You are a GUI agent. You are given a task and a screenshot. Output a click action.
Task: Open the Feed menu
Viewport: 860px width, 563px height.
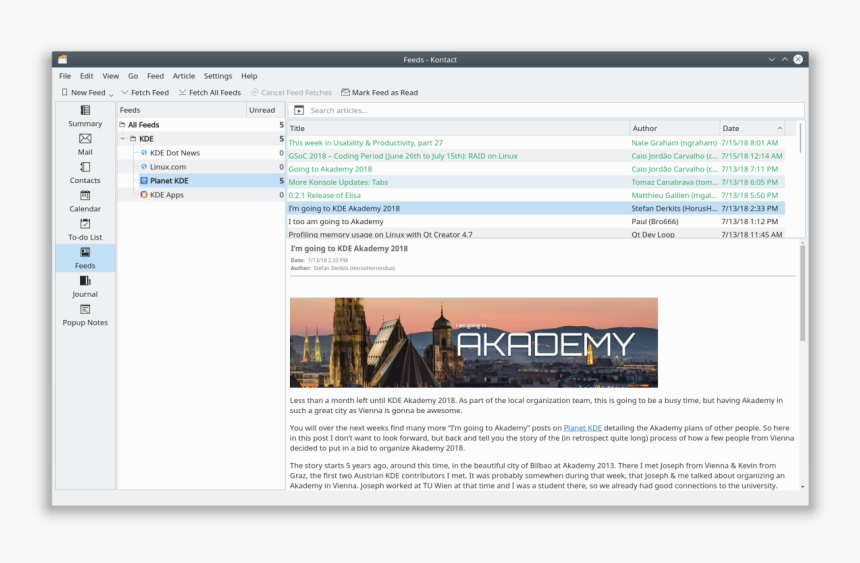tap(155, 76)
